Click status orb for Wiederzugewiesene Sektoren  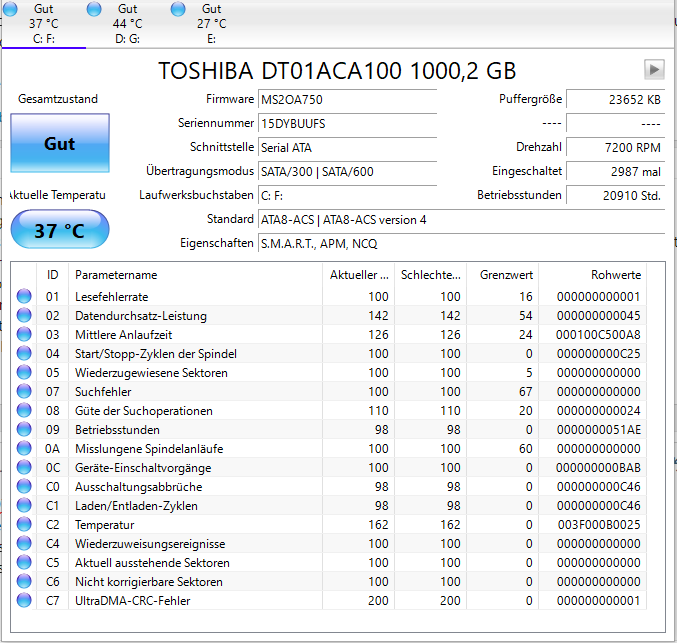tap(24, 372)
